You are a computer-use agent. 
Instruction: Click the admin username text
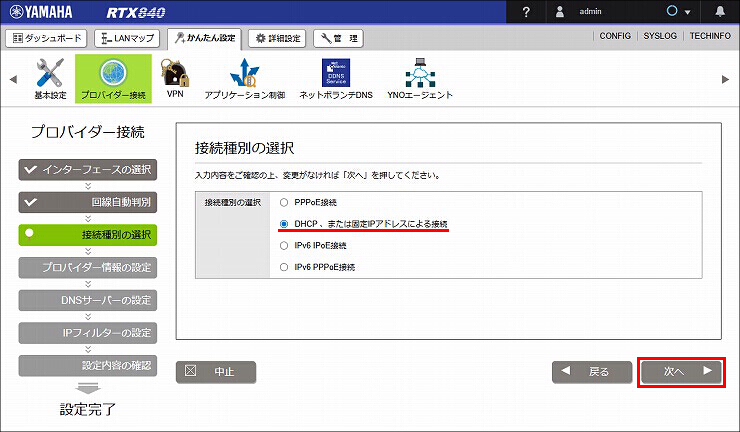point(590,11)
